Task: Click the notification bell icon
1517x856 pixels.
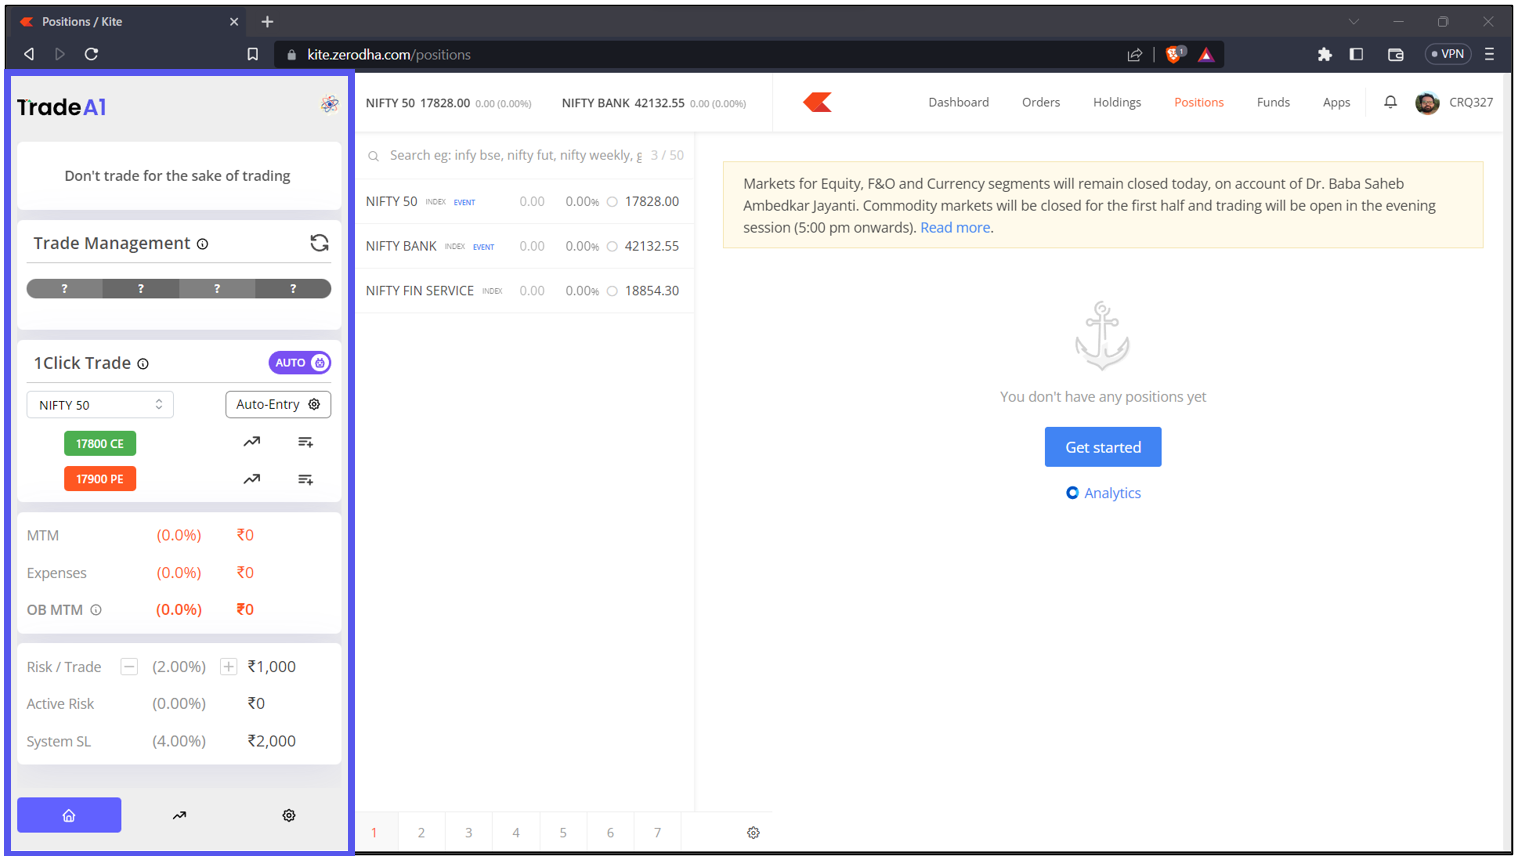Action: click(x=1390, y=102)
